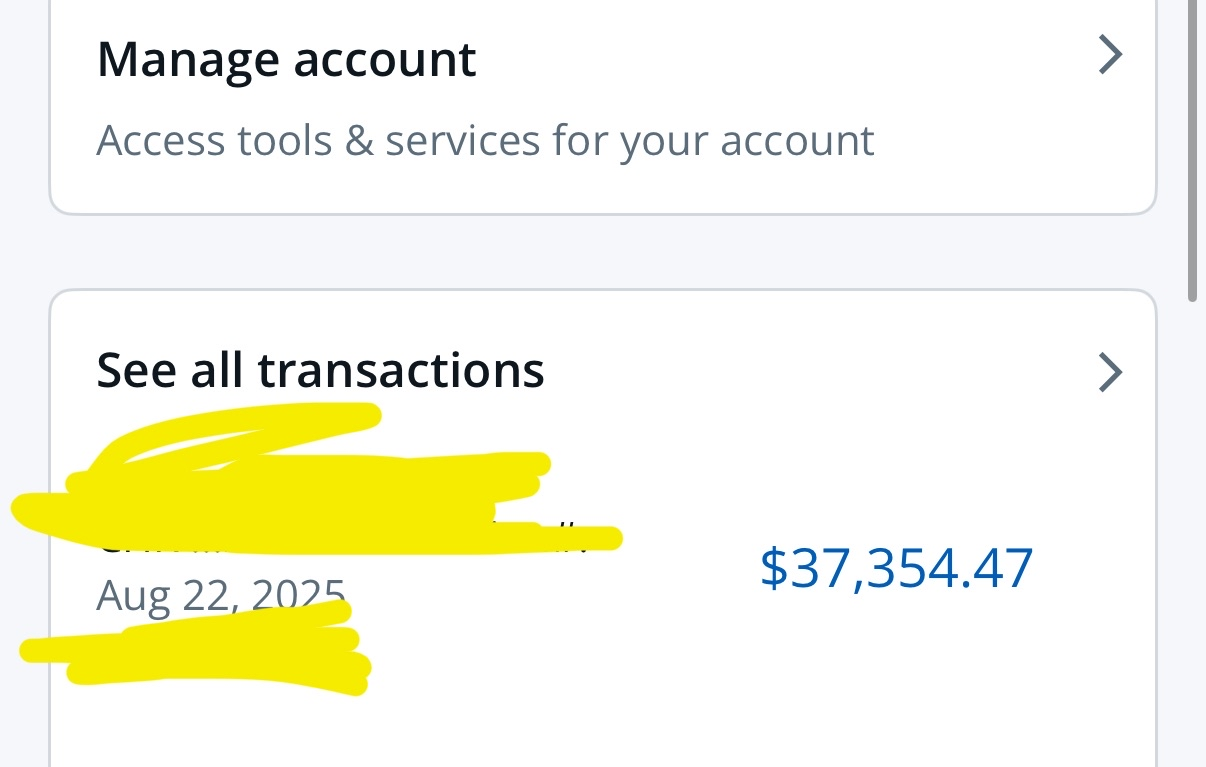Select the $37,354.47 transaction amount
The image size is (1206, 767).
(896, 569)
